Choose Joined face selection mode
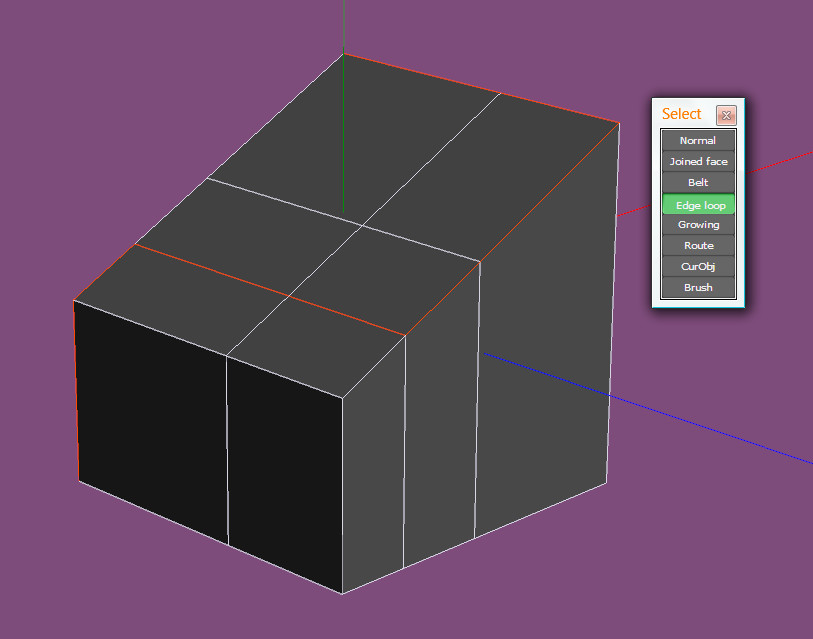Image resolution: width=813 pixels, height=639 pixels. coord(698,161)
